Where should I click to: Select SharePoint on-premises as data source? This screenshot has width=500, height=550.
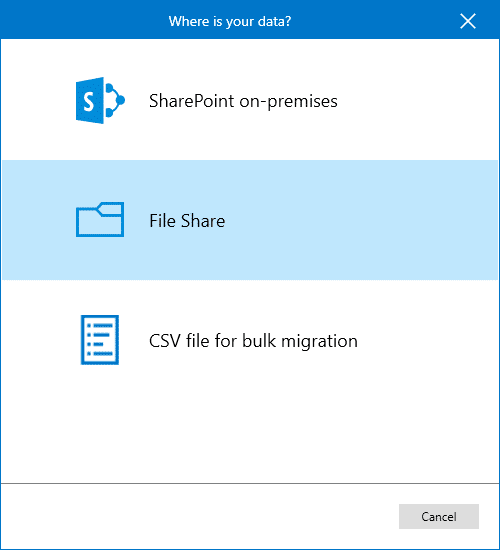[x=250, y=100]
